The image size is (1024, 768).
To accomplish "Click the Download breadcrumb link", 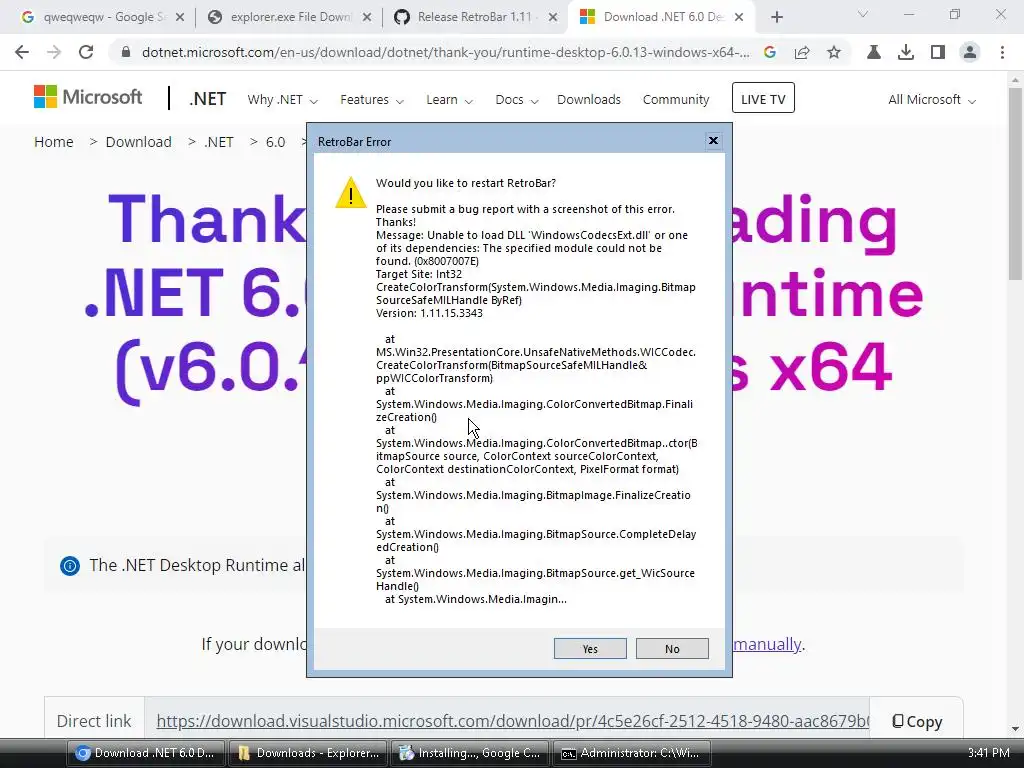I will (x=138, y=142).
